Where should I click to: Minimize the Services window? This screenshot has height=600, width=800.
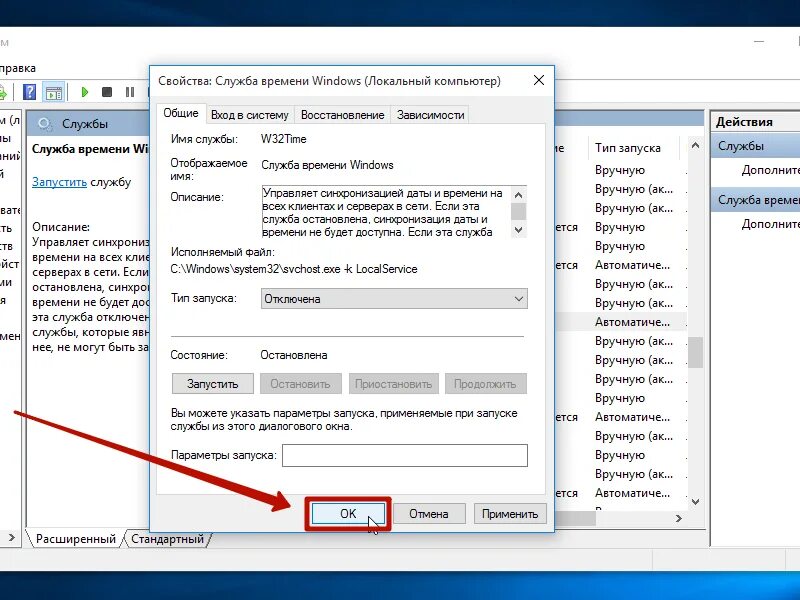coord(759,41)
